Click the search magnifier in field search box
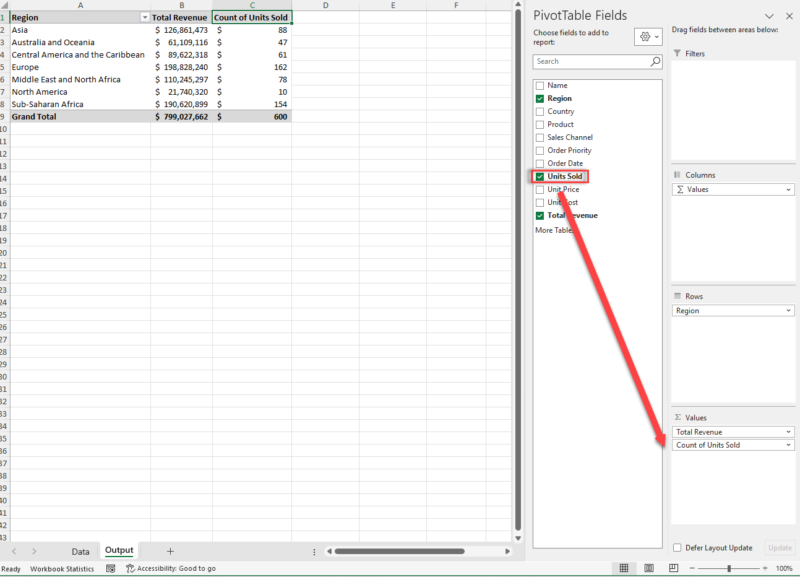This screenshot has height=577, width=800. tap(657, 60)
